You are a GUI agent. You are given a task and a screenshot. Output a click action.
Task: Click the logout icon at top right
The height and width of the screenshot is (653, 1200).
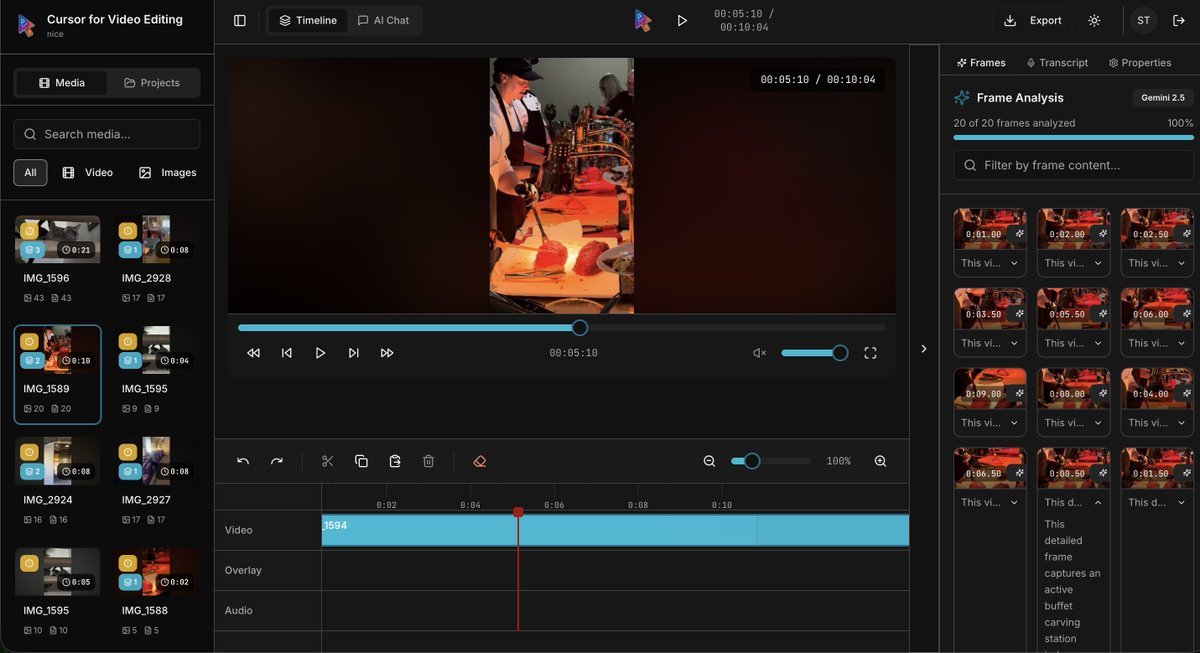point(1179,20)
